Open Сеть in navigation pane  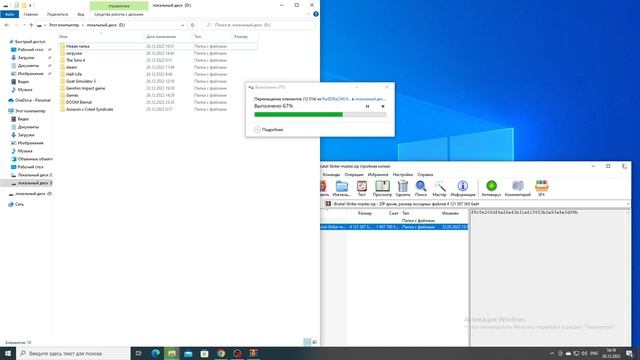(19, 204)
